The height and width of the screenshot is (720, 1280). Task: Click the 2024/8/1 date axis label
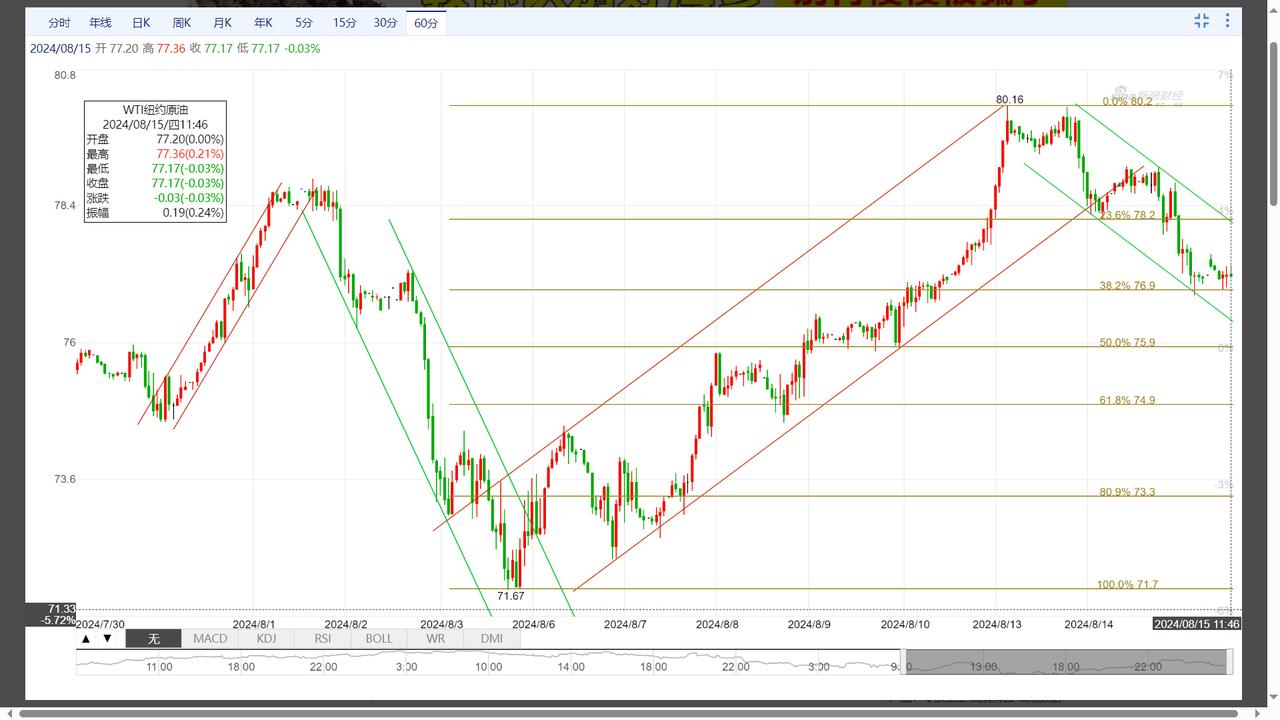point(253,624)
